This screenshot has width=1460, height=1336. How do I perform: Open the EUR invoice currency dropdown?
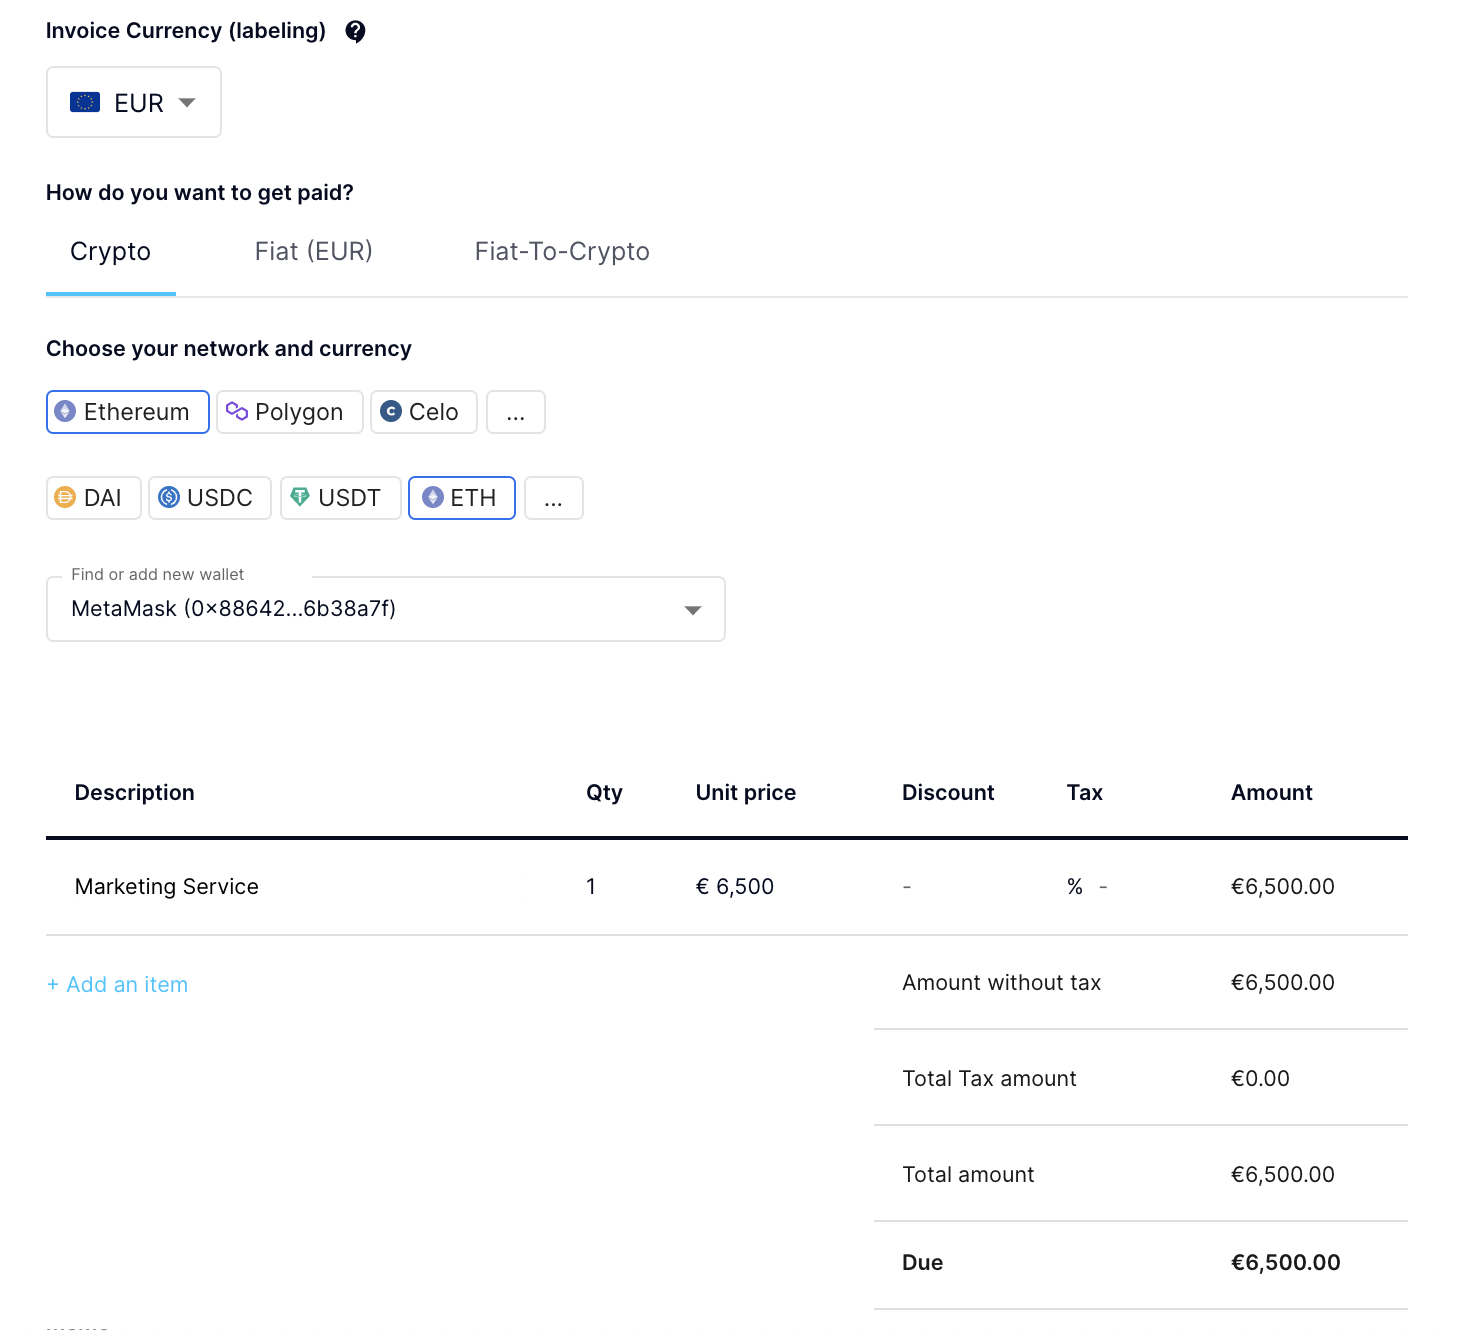[134, 102]
